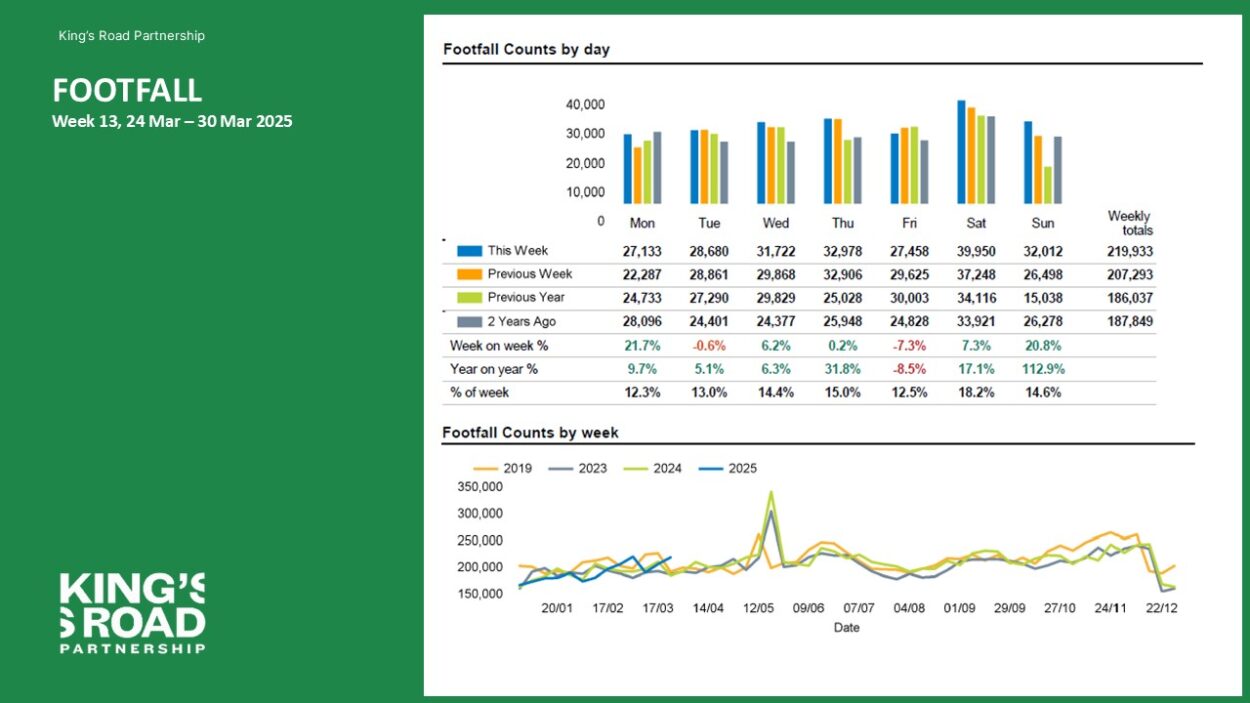The width and height of the screenshot is (1250, 703).
Task: Click the 'Footfall Counts by week' heading
Action: click(531, 433)
